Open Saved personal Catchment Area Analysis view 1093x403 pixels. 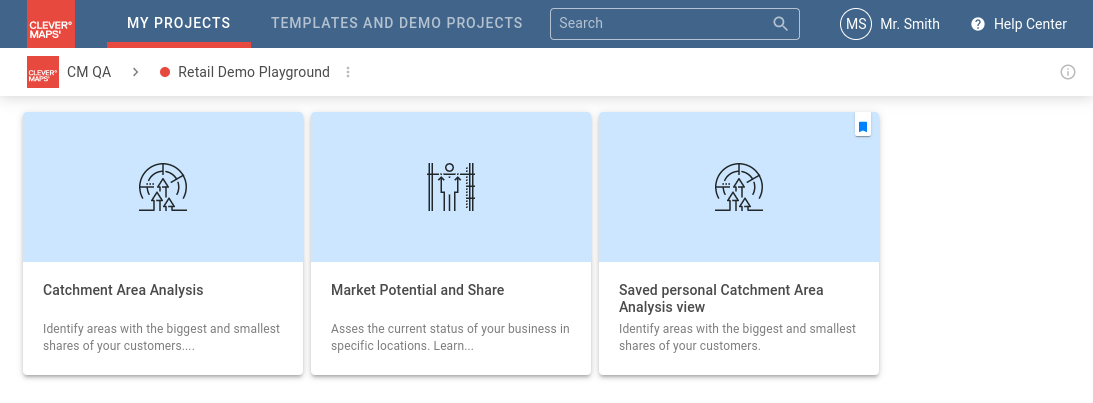click(x=721, y=298)
